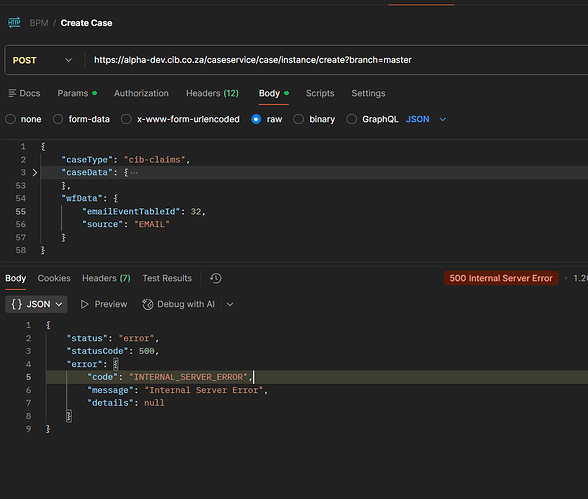
Task: Click line number 9 in response viewer
Action: [x=28, y=429]
